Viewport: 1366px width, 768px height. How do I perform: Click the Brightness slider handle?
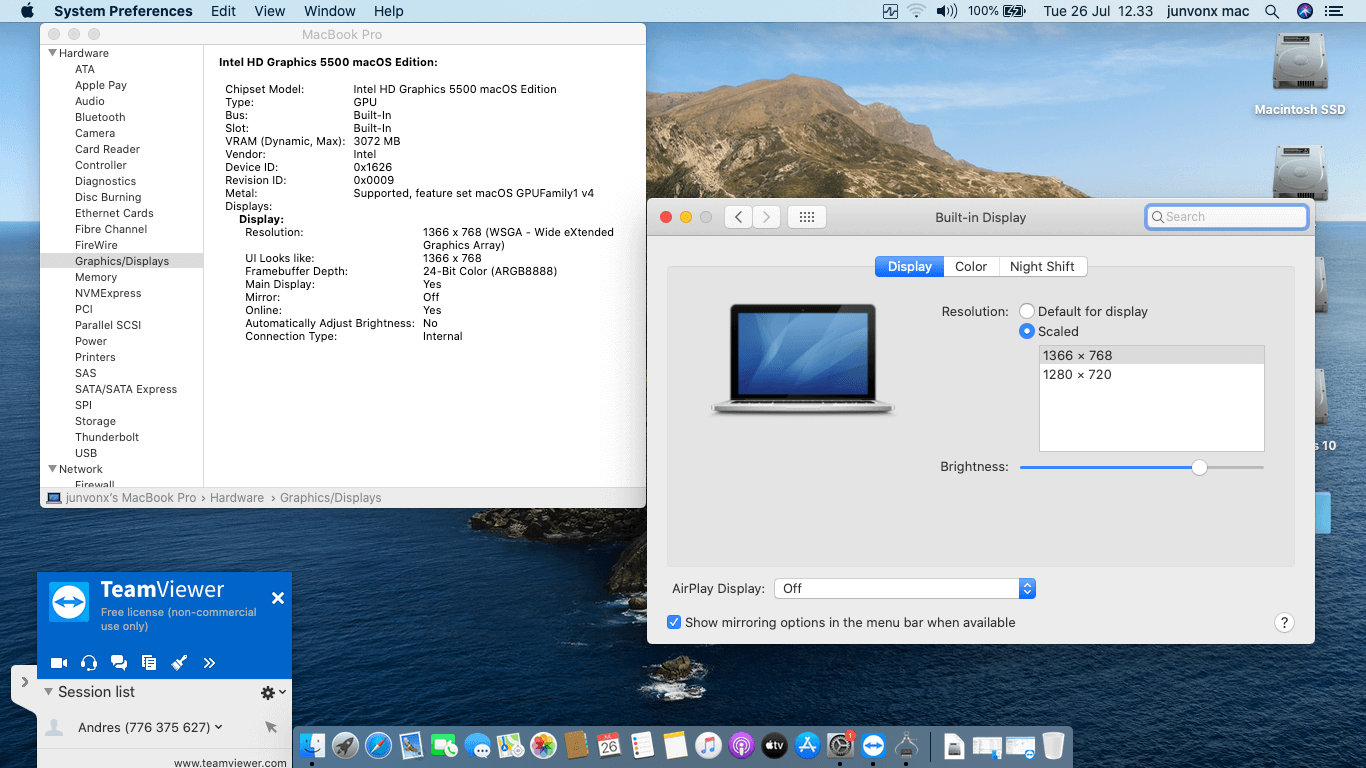(1199, 467)
